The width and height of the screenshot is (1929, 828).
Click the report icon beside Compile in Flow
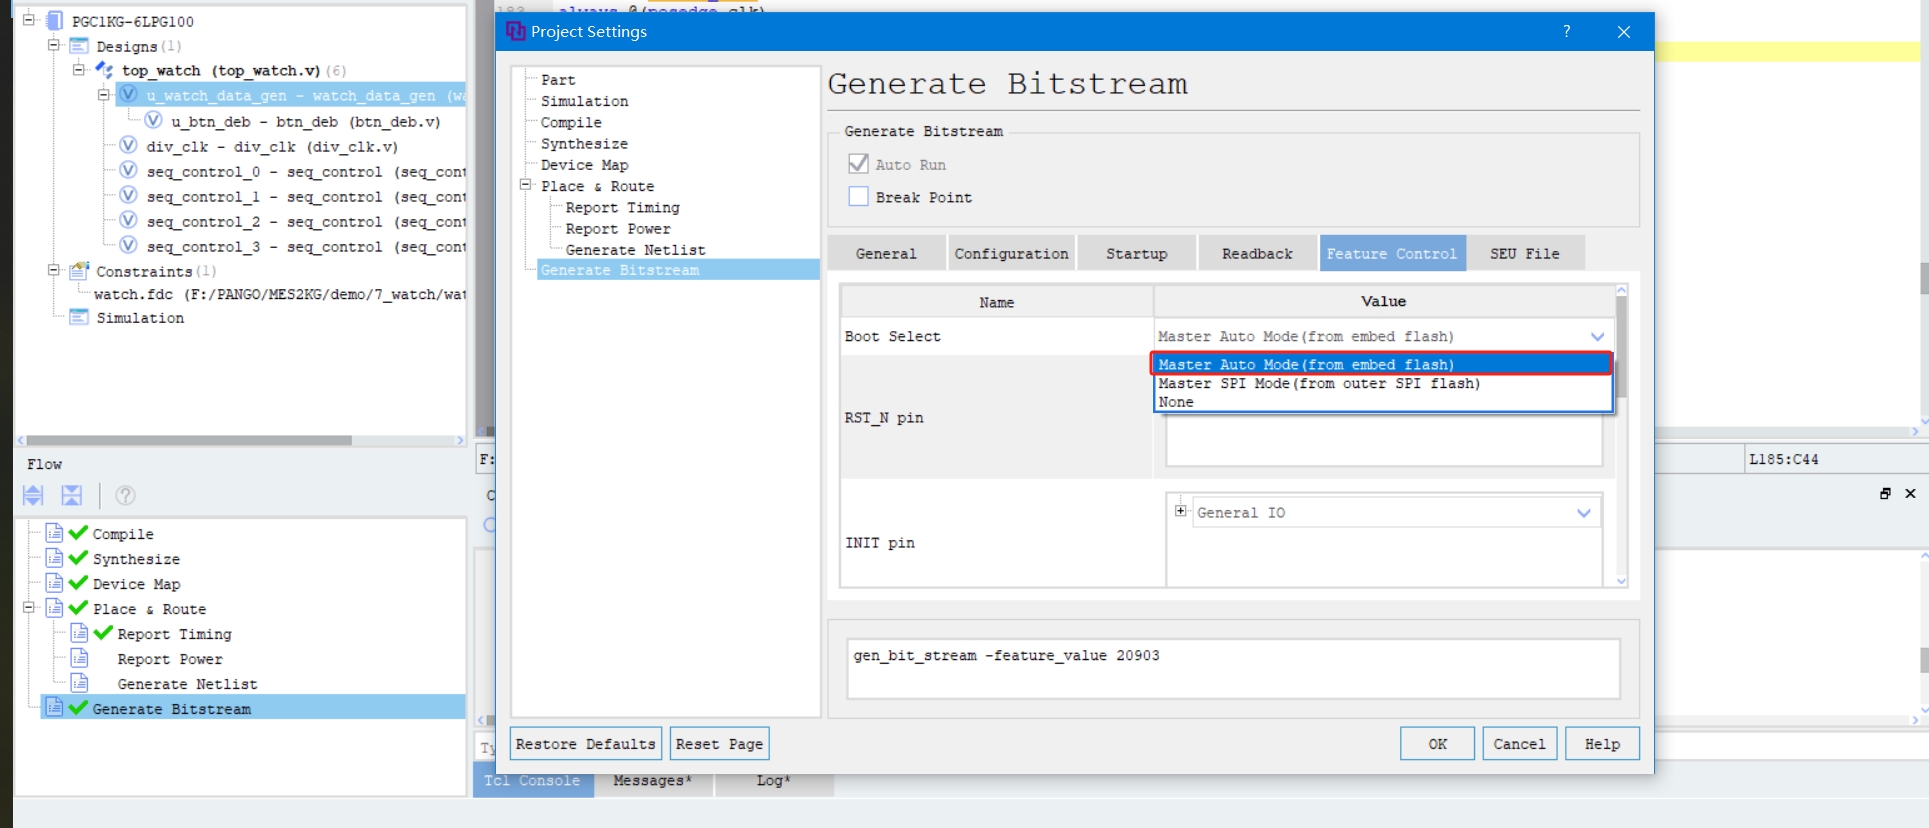click(55, 533)
